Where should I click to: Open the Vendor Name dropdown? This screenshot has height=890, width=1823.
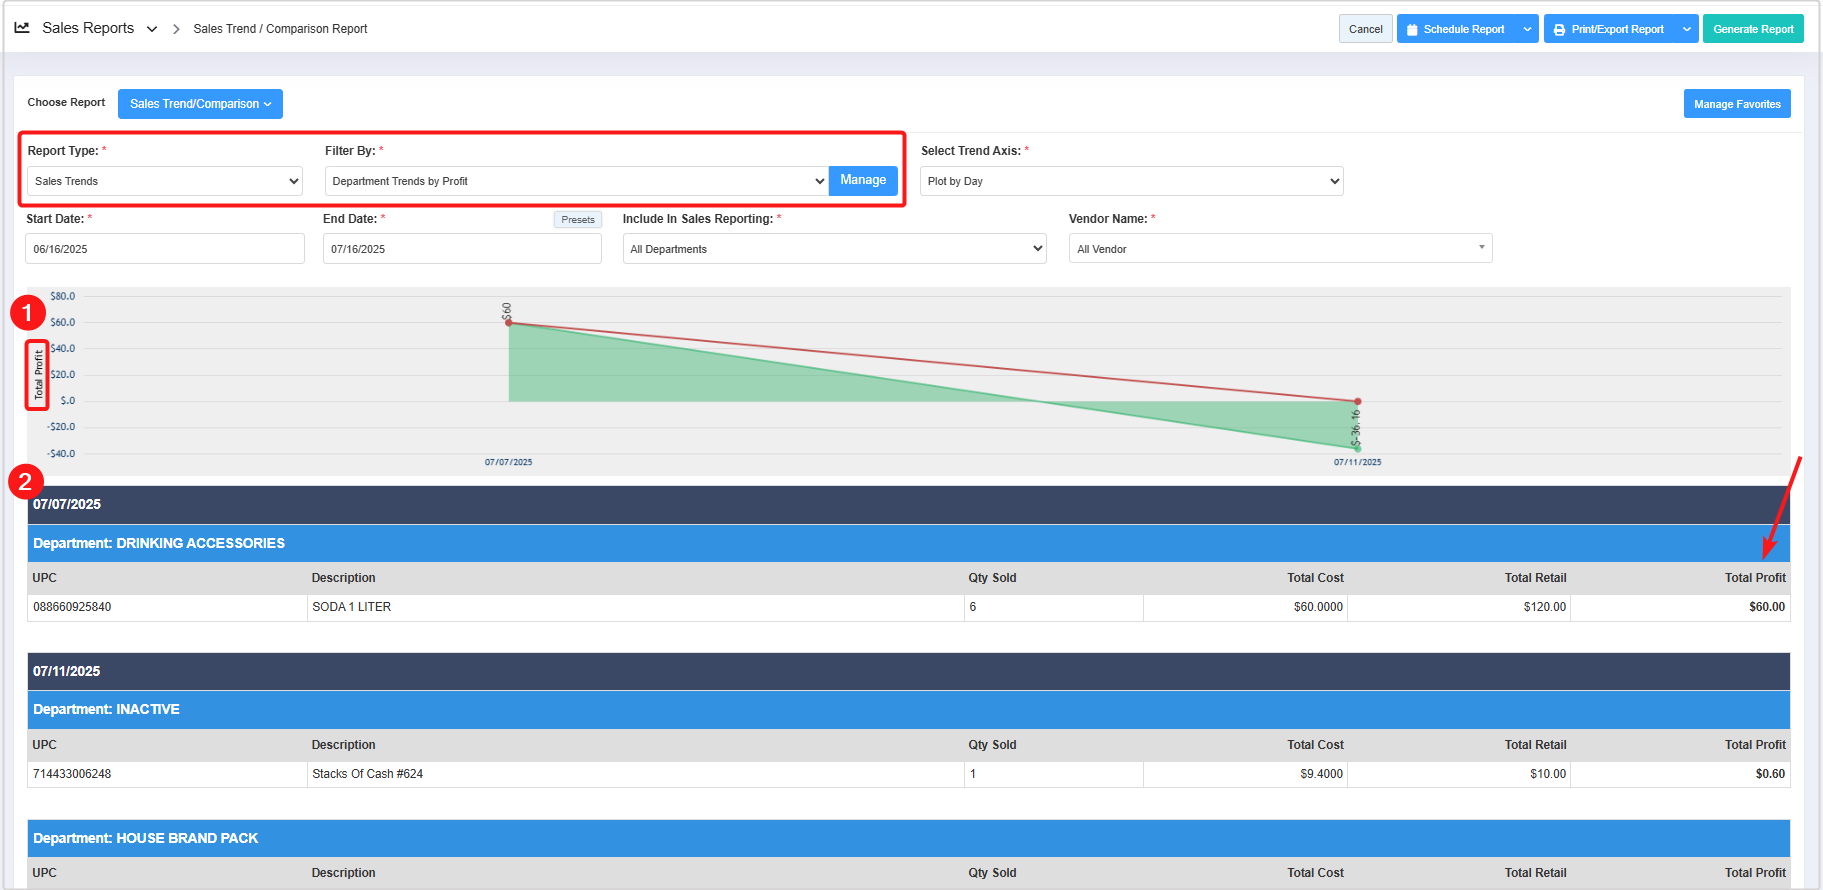coord(1280,249)
